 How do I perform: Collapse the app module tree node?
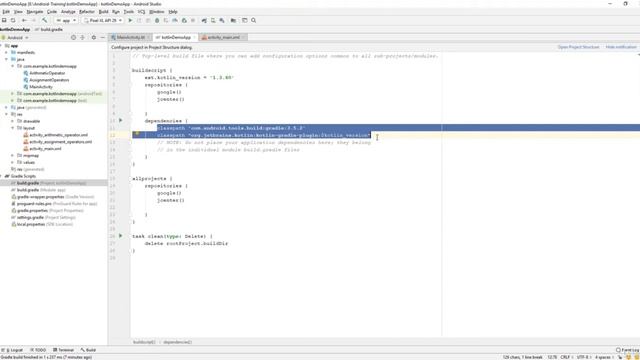2,46
